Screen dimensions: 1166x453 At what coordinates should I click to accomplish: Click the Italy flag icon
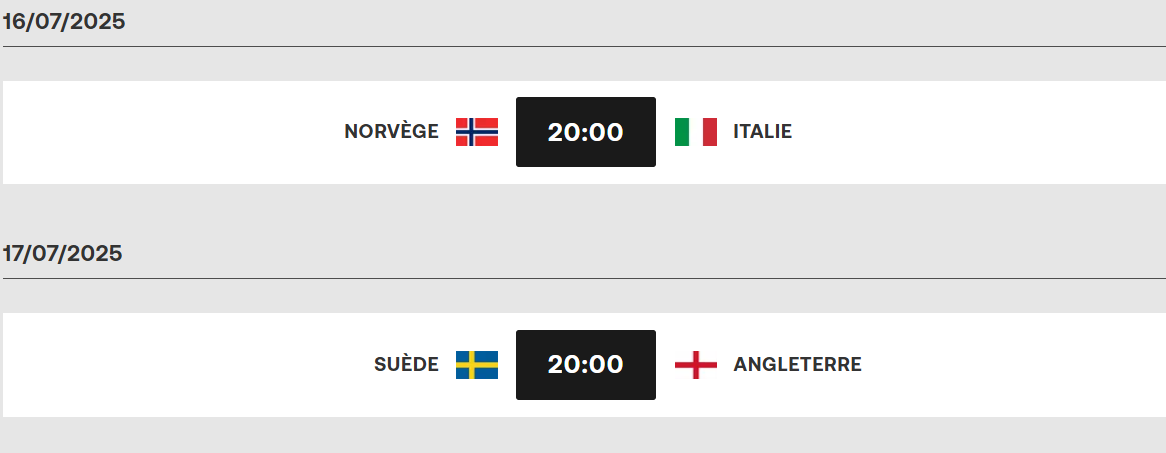pos(696,132)
